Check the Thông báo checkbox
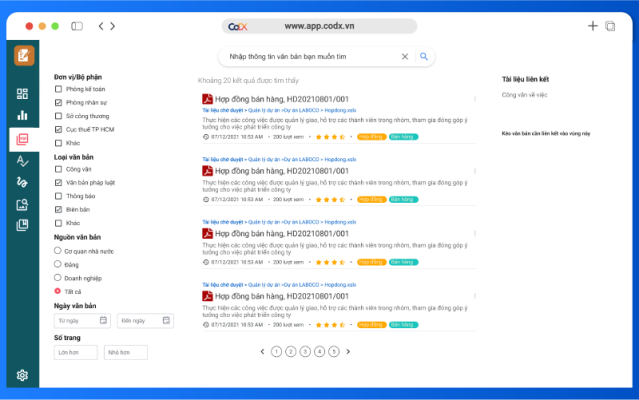 (58, 196)
